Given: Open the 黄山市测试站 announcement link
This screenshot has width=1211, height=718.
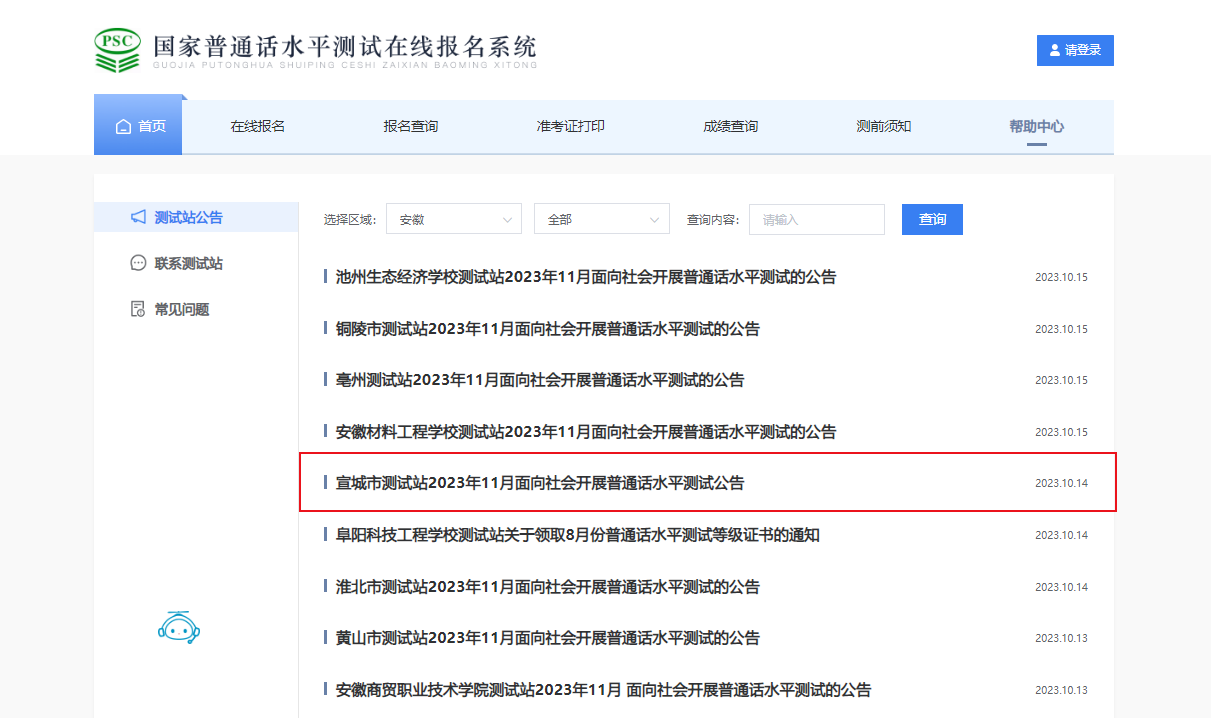Looking at the screenshot, I should click(x=548, y=638).
